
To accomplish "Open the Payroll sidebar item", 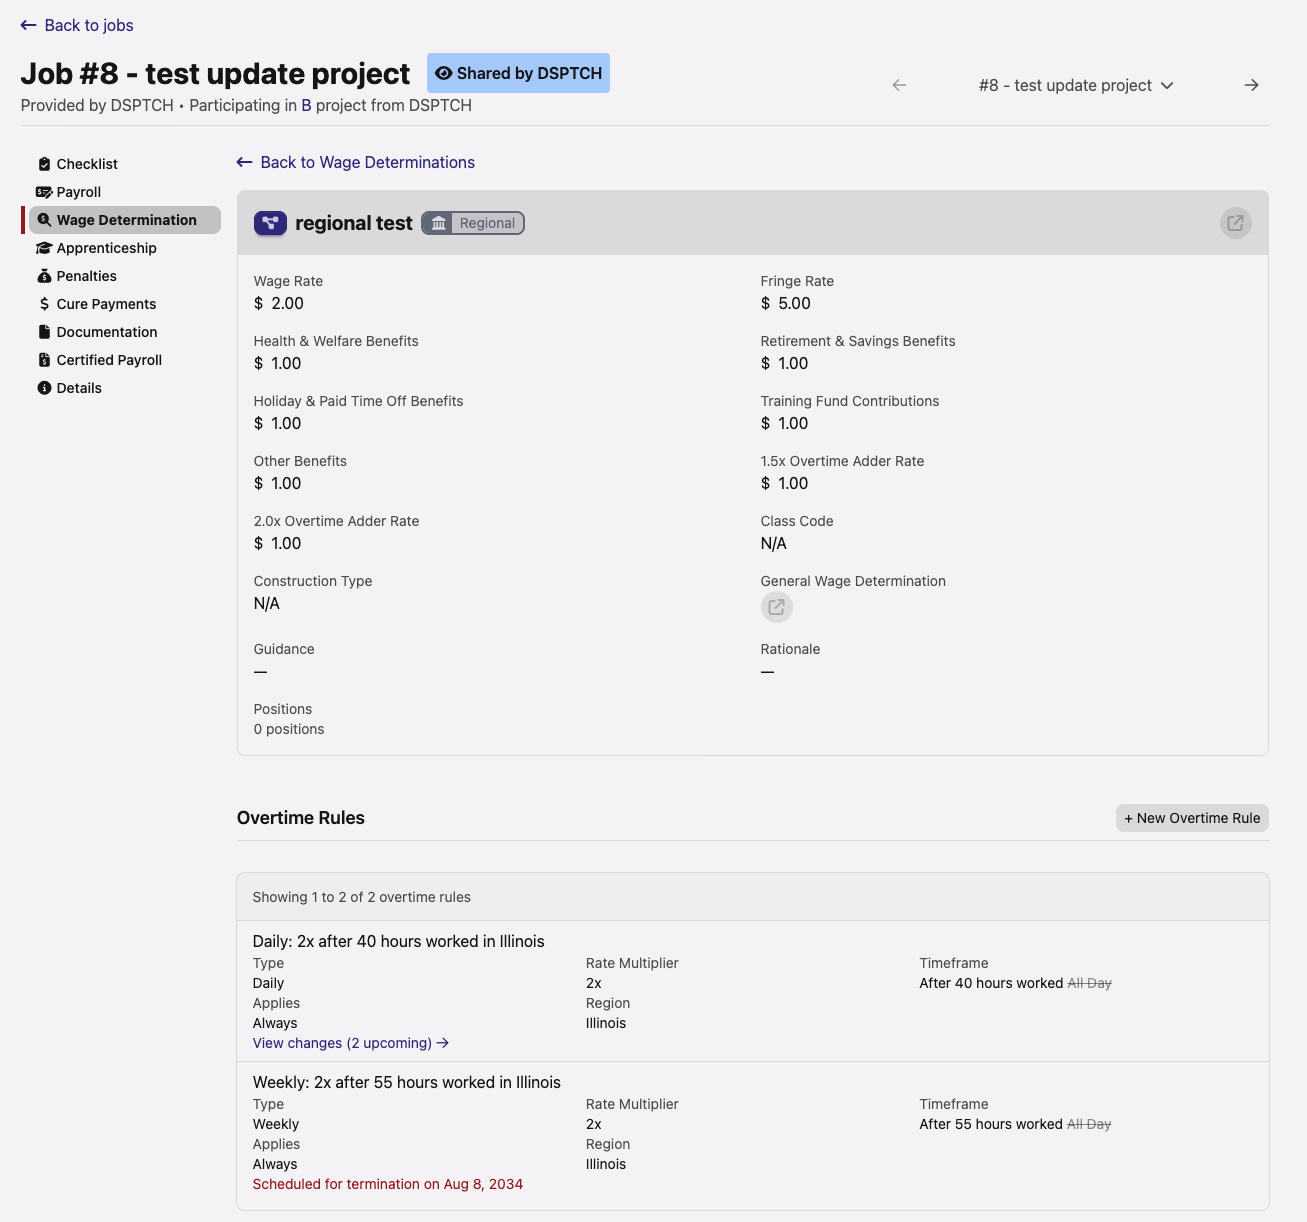I will click(x=125, y=192).
